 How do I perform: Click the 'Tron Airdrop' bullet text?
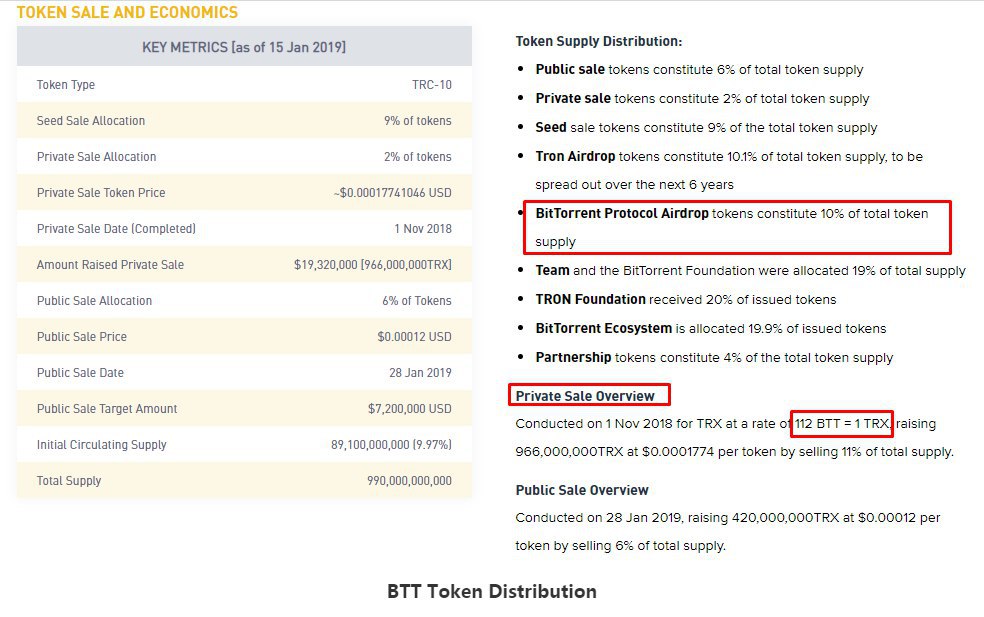(729, 170)
